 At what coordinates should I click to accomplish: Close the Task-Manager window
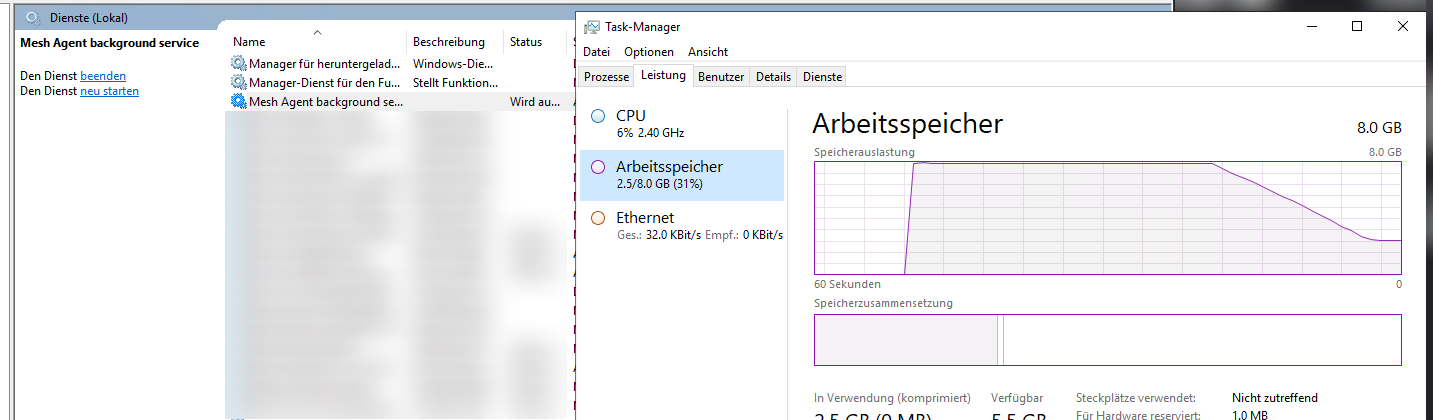pyautogui.click(x=1403, y=27)
